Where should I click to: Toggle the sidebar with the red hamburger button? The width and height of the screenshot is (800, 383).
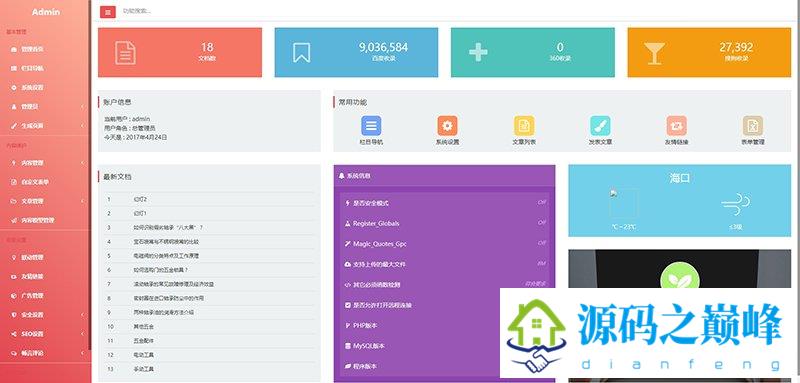click(x=108, y=11)
